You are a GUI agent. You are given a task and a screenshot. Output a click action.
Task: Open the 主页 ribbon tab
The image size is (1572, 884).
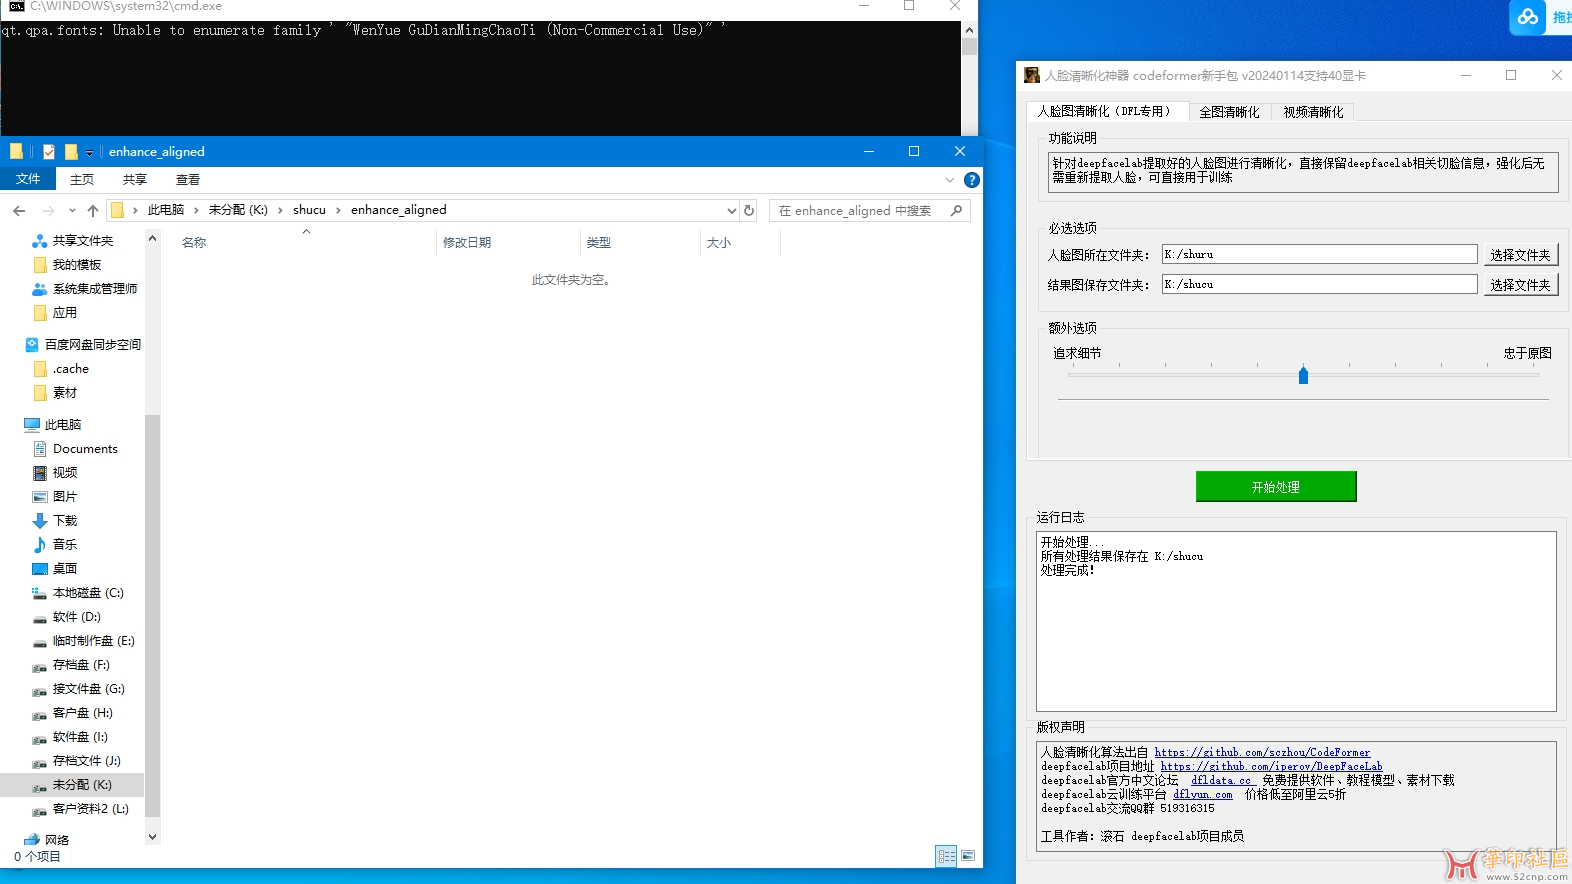(82, 179)
